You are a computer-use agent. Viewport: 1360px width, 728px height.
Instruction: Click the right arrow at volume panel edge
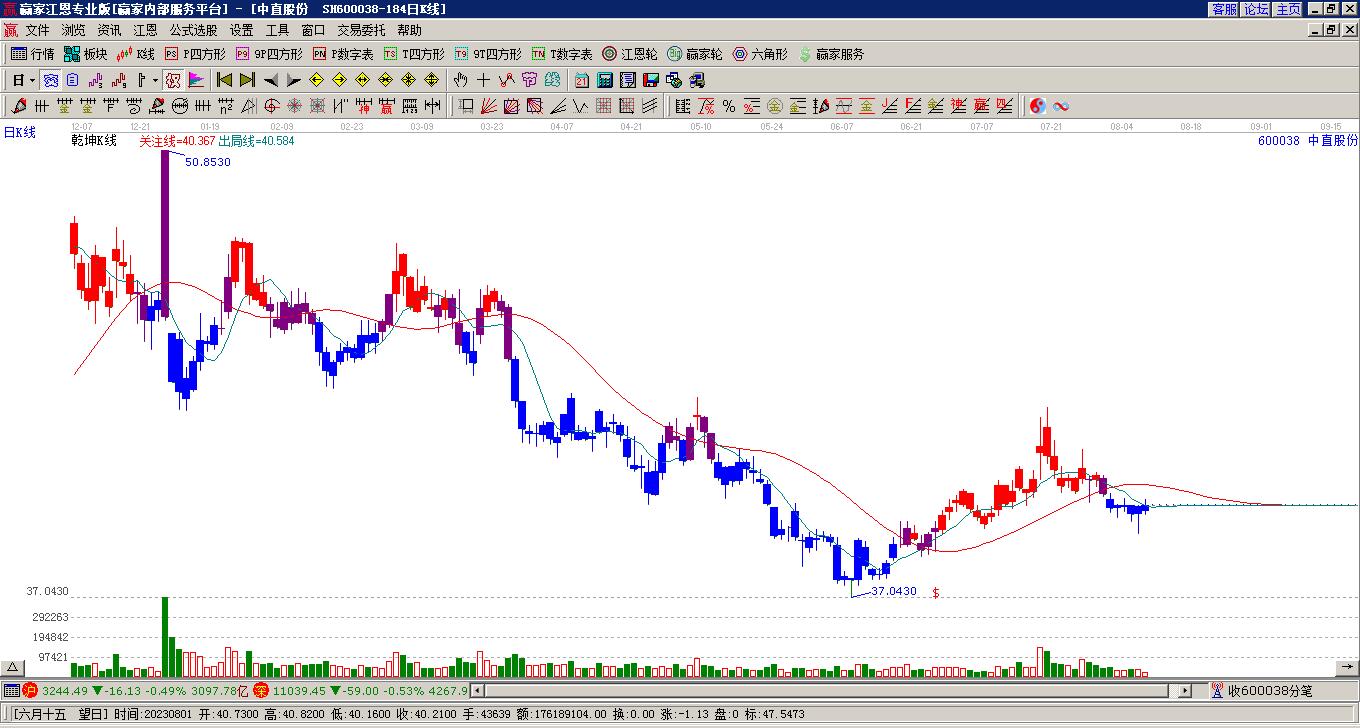[x=1347, y=668]
